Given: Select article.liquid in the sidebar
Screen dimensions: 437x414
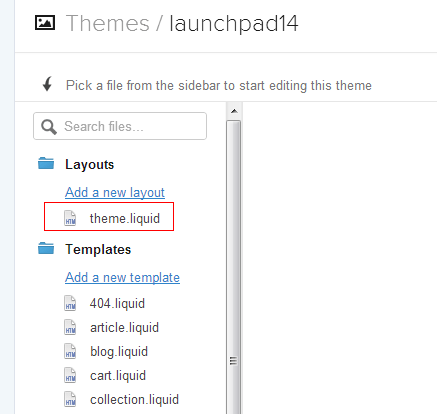Looking at the screenshot, I should coord(124,328).
